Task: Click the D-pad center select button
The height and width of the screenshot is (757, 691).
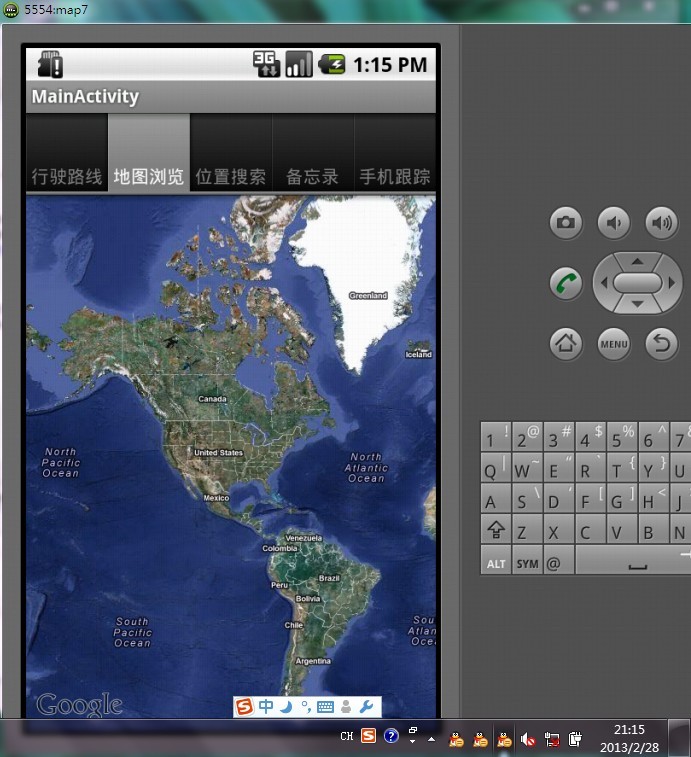Action: pos(637,283)
